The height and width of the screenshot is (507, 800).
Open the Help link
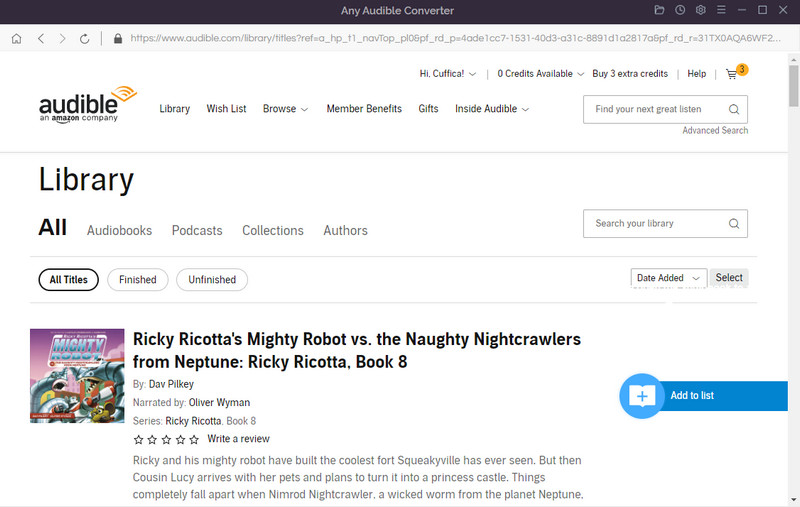click(696, 74)
